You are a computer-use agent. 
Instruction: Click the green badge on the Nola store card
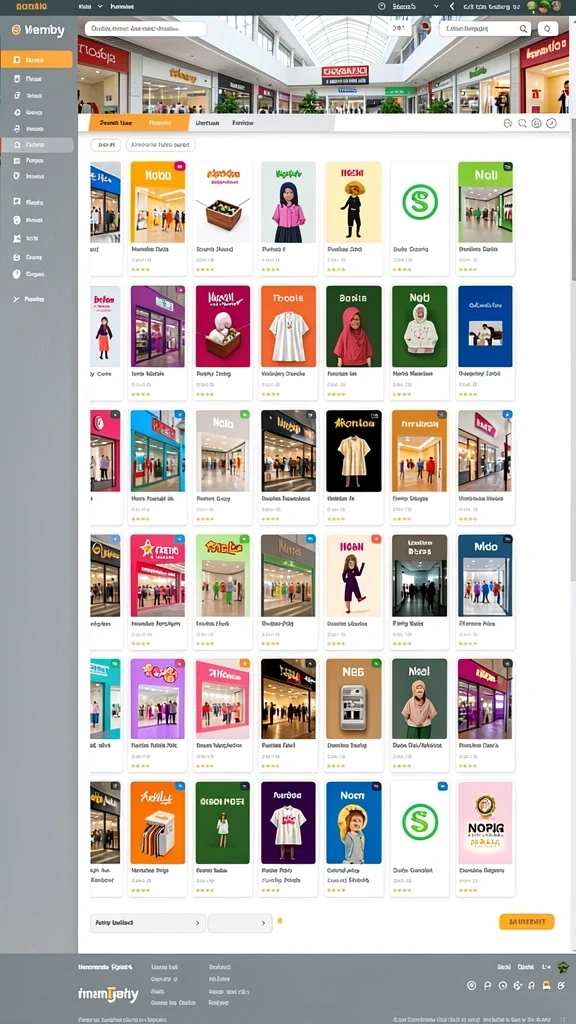click(x=245, y=415)
